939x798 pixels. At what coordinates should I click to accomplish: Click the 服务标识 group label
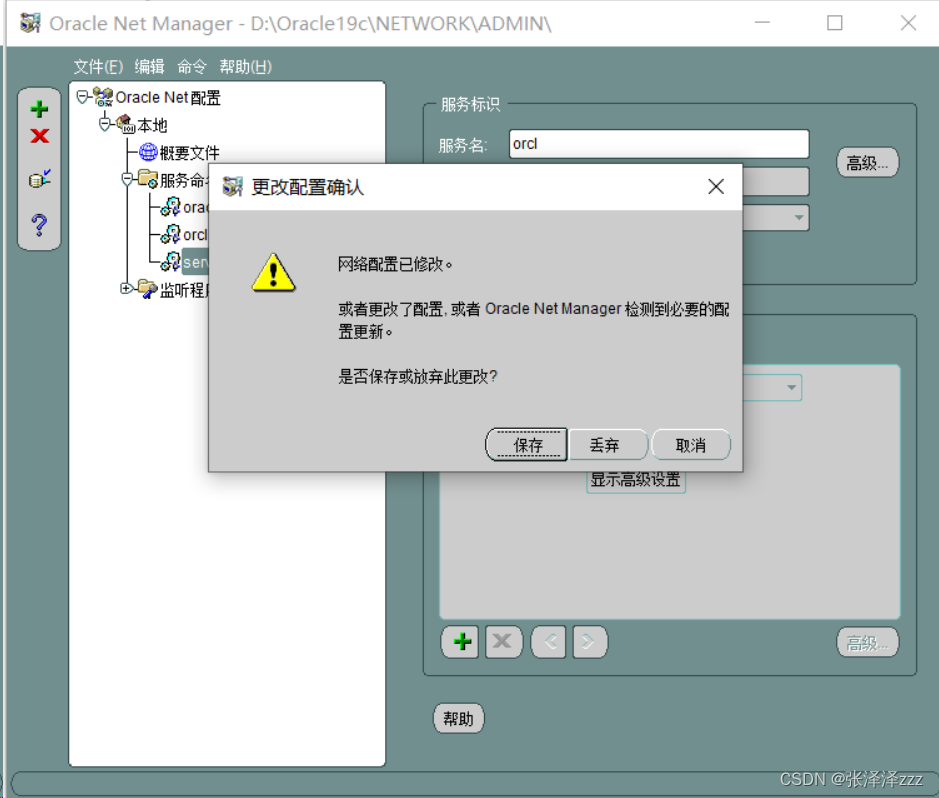click(x=470, y=104)
